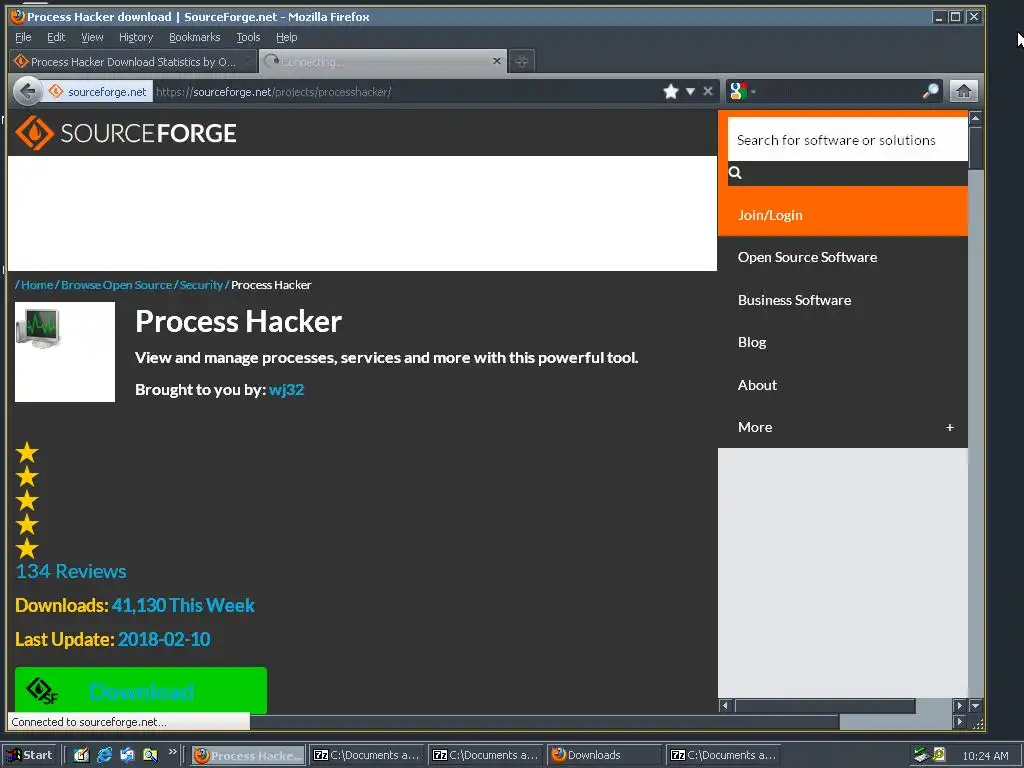The image size is (1024, 768).
Task: Launch Internet Explorer from quick launch
Action: click(x=104, y=755)
